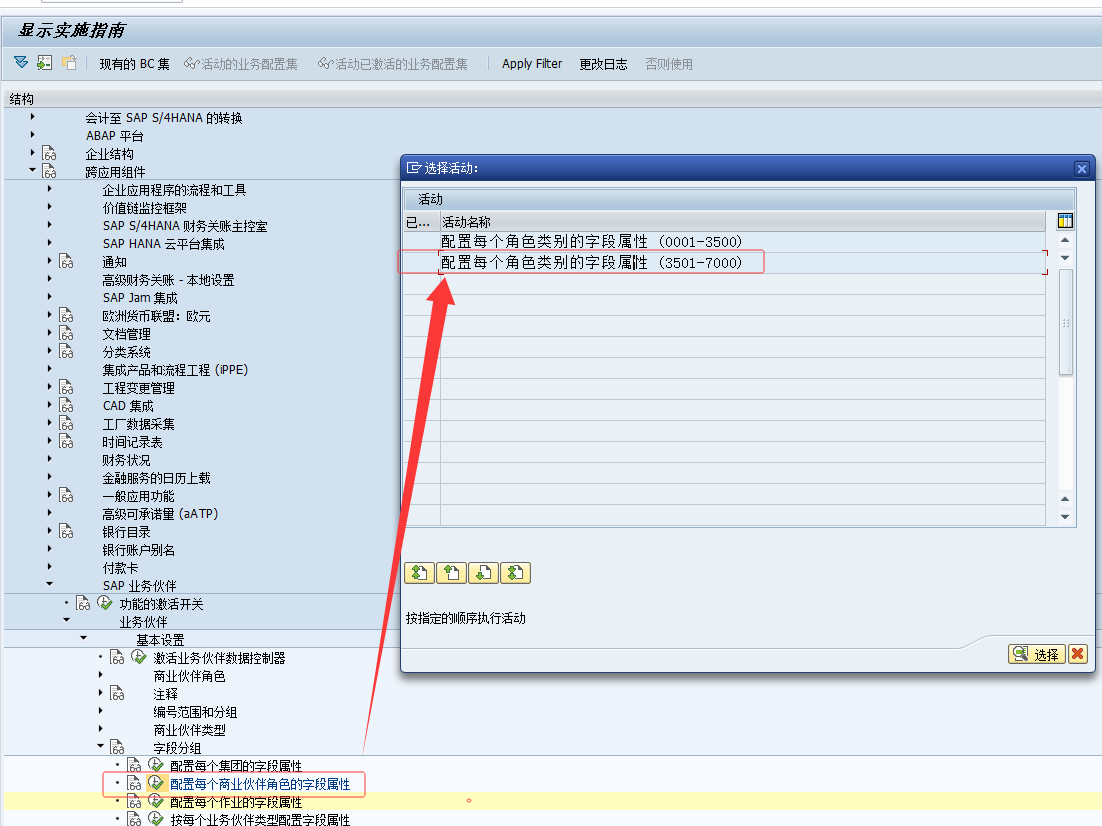The height and width of the screenshot is (826, 1102).
Task: Collapse the 字段分组 tree node
Action: click(100, 747)
